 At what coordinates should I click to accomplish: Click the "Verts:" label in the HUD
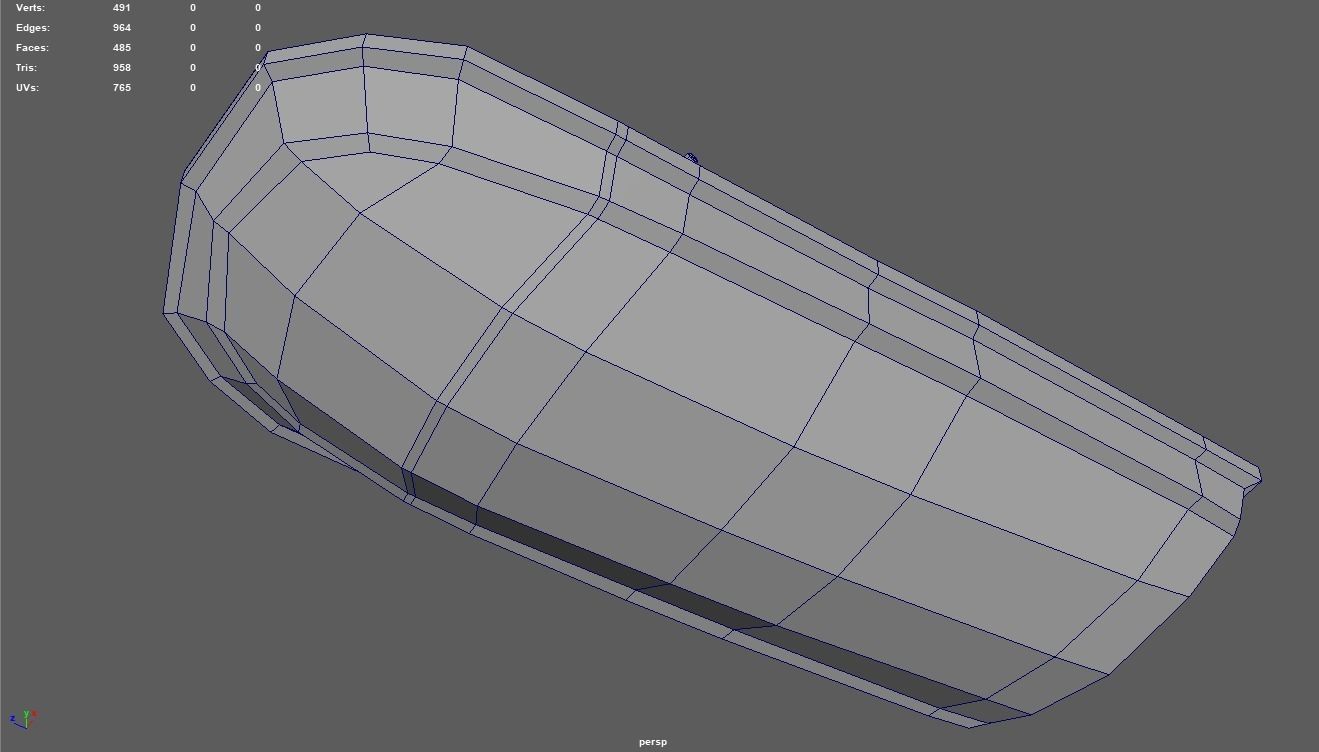point(30,8)
